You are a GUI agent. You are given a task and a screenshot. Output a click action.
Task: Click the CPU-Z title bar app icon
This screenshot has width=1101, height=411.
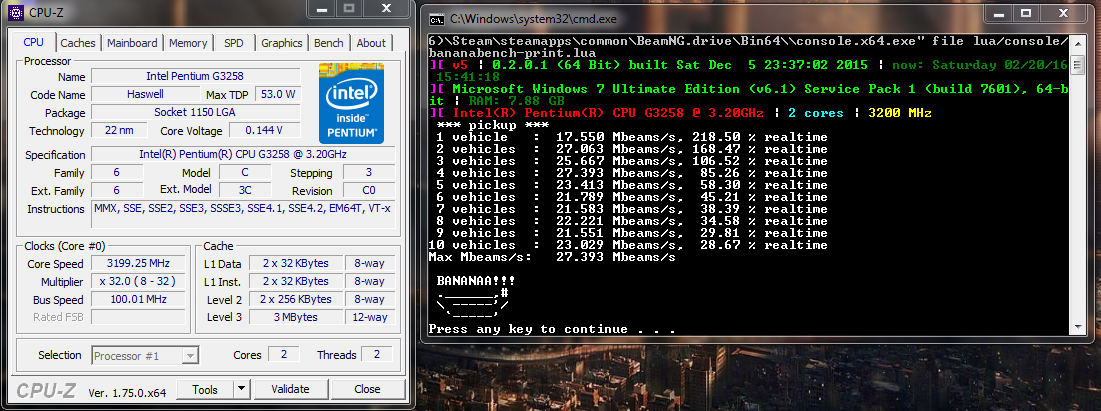click(x=17, y=13)
